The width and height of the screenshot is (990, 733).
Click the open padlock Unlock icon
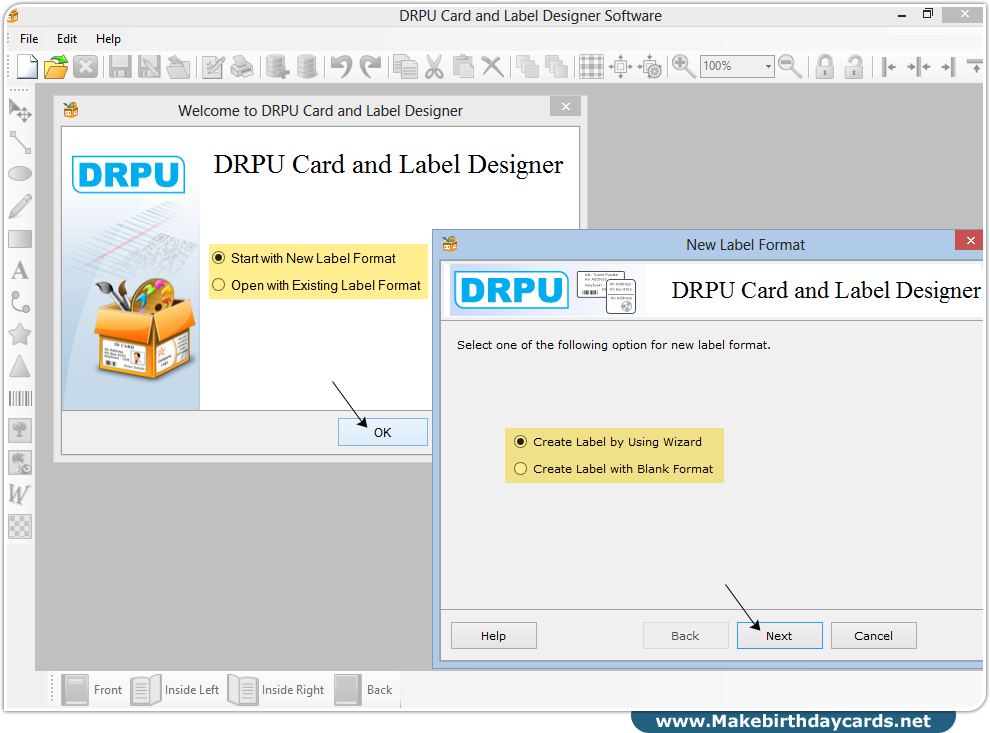tap(854, 66)
